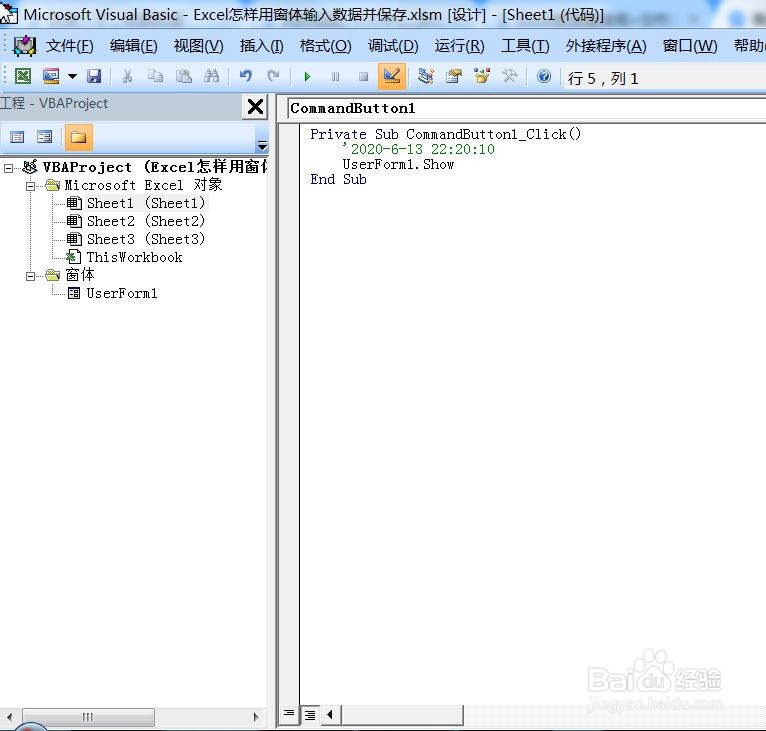
Task: Open the 插入(I) menu
Action: [x=261, y=46]
